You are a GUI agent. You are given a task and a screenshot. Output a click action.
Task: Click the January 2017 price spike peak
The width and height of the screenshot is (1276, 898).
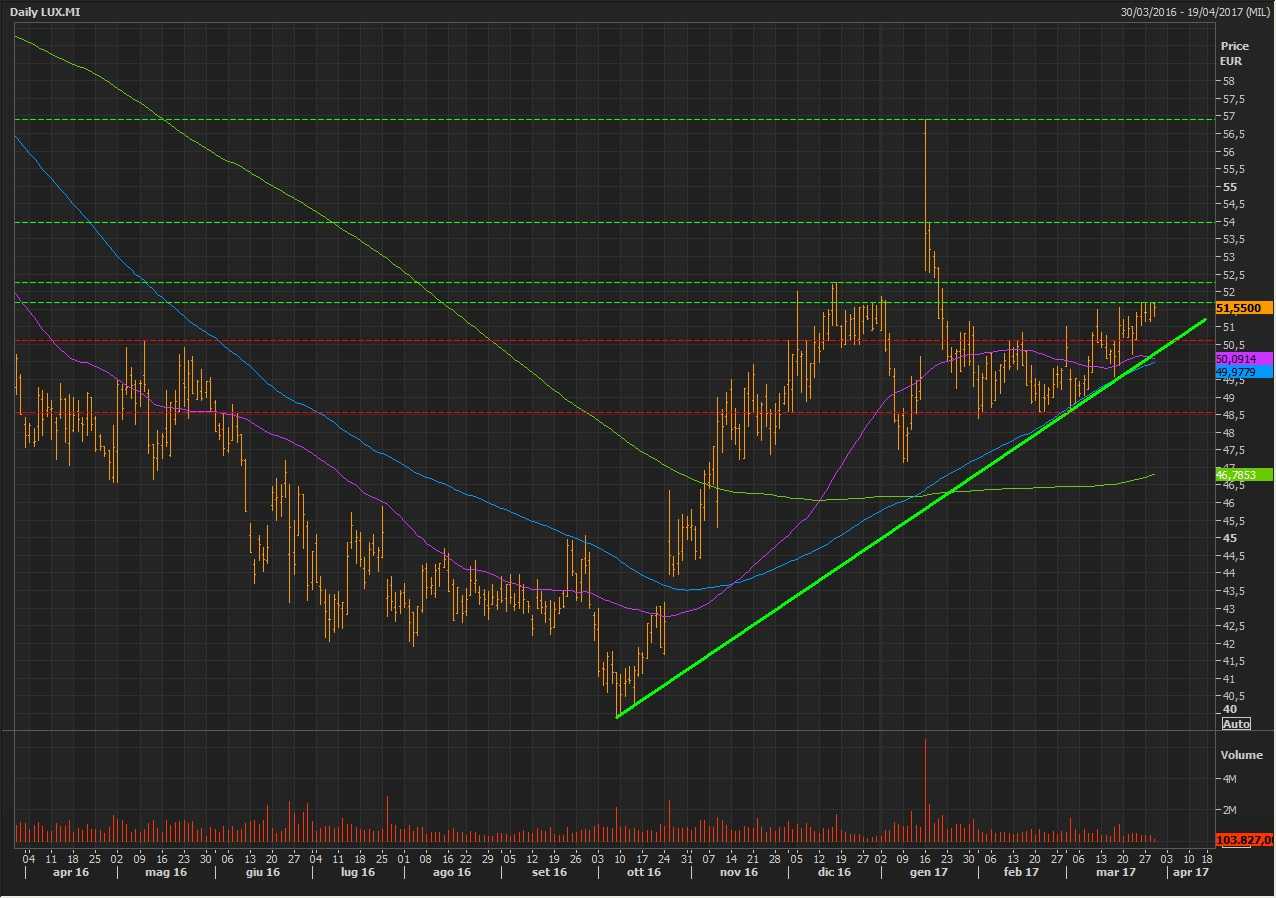pos(925,121)
